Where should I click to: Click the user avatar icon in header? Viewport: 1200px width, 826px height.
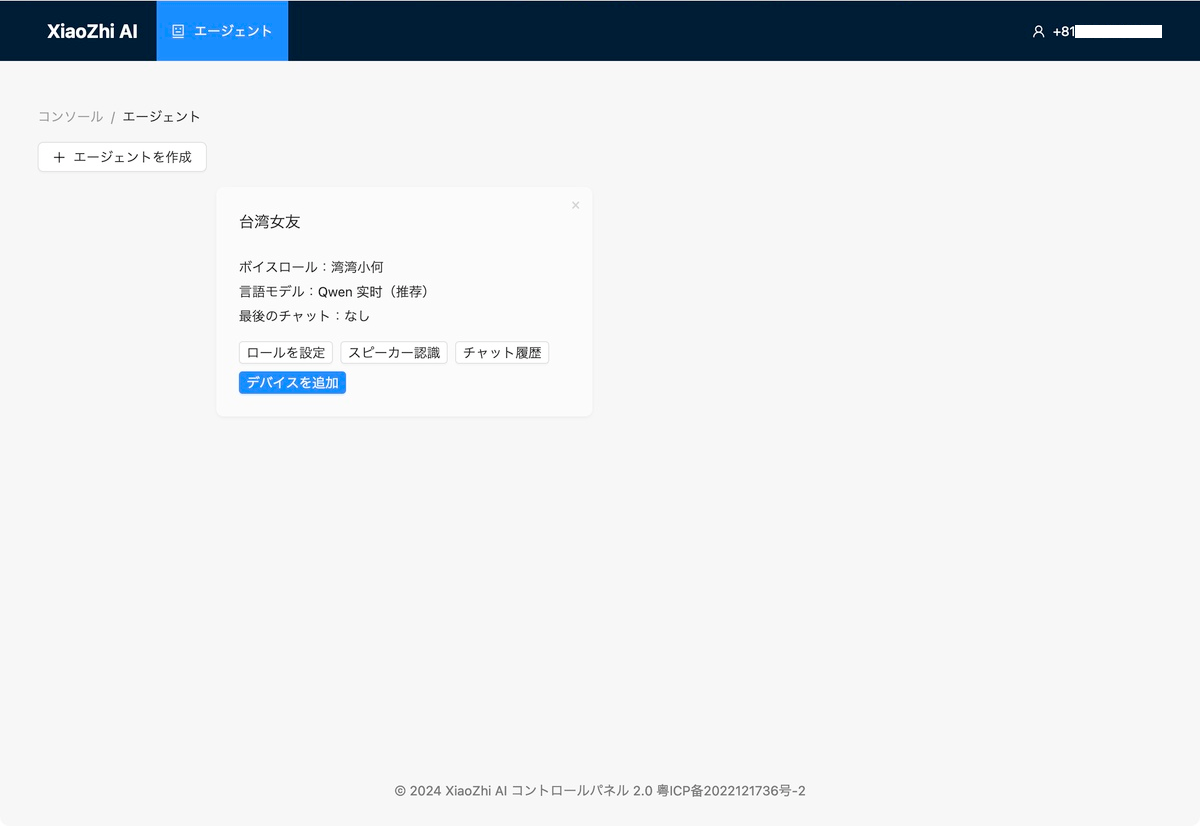point(1038,31)
